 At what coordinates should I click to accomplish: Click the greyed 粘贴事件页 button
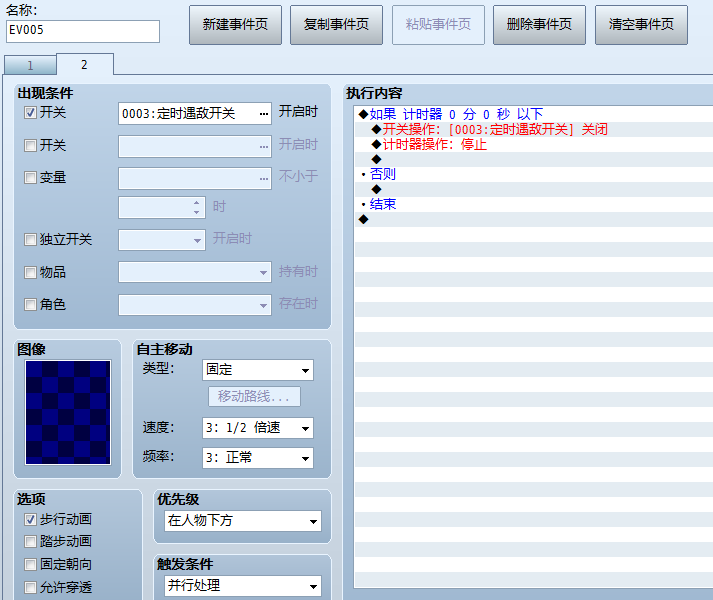[438, 25]
